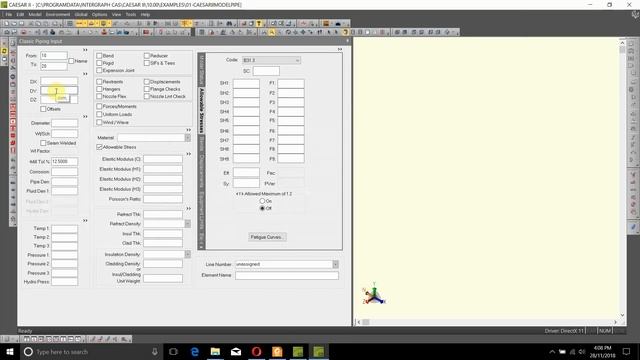Click the 3D view horizontal scrollbar thumb
Screen dimensions: 640x360
366,322
